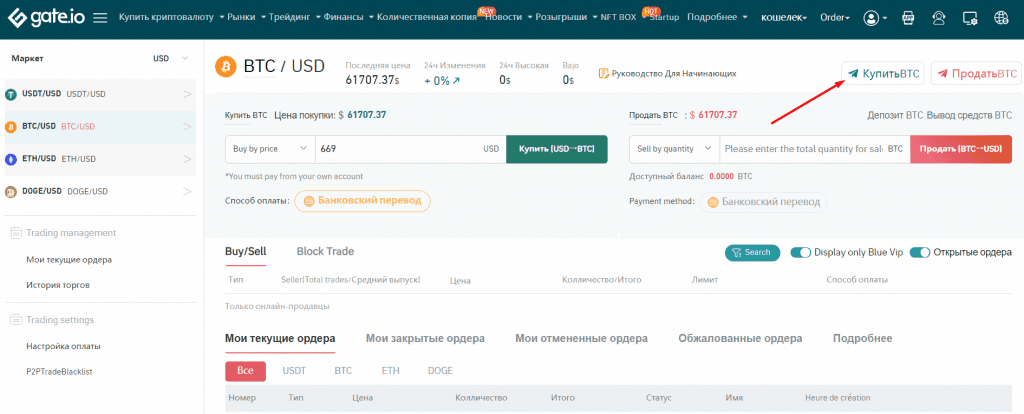This screenshot has height=414, width=1024.
Task: Open История торгов in sidebar
Action: pyautogui.click(x=58, y=285)
